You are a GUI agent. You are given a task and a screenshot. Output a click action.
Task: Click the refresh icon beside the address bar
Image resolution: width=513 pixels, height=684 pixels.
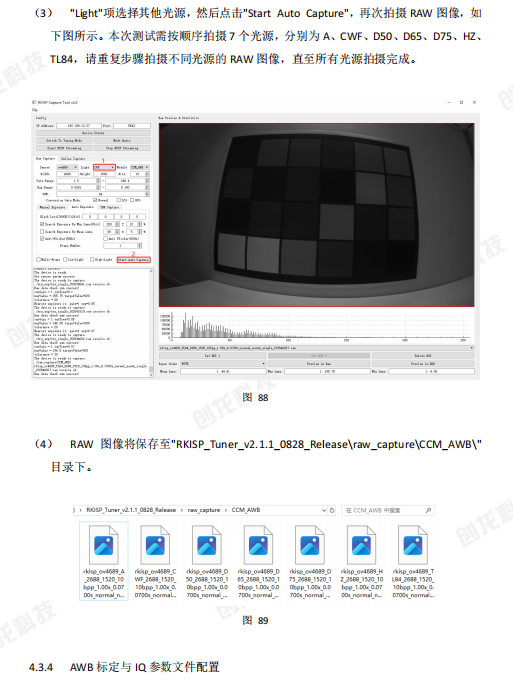(332, 510)
